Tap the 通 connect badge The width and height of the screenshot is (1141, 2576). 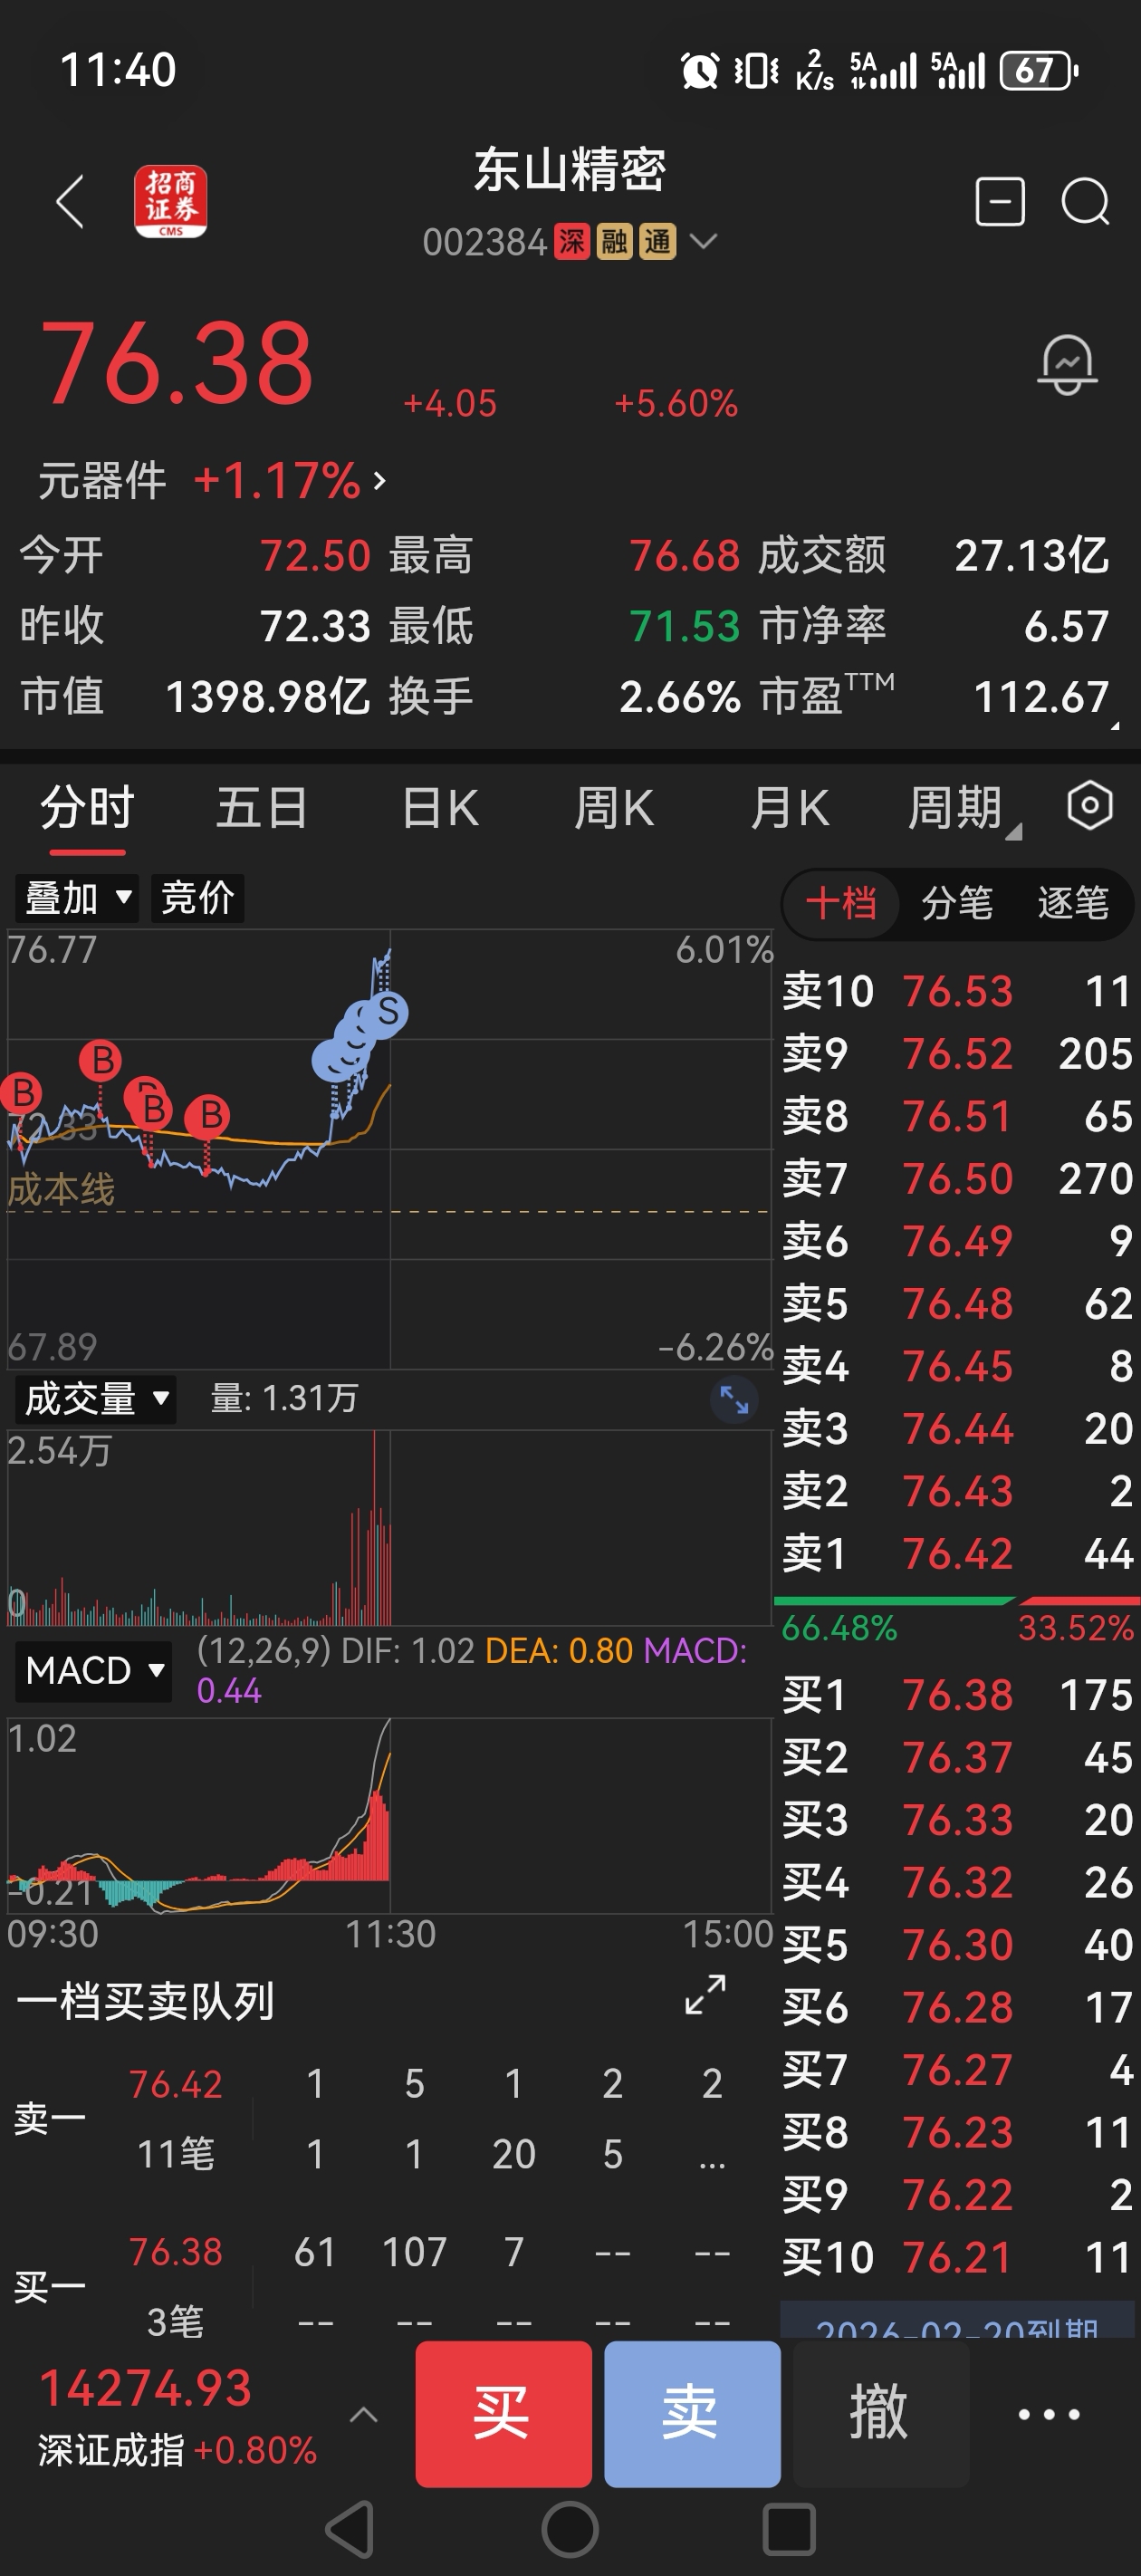[657, 241]
